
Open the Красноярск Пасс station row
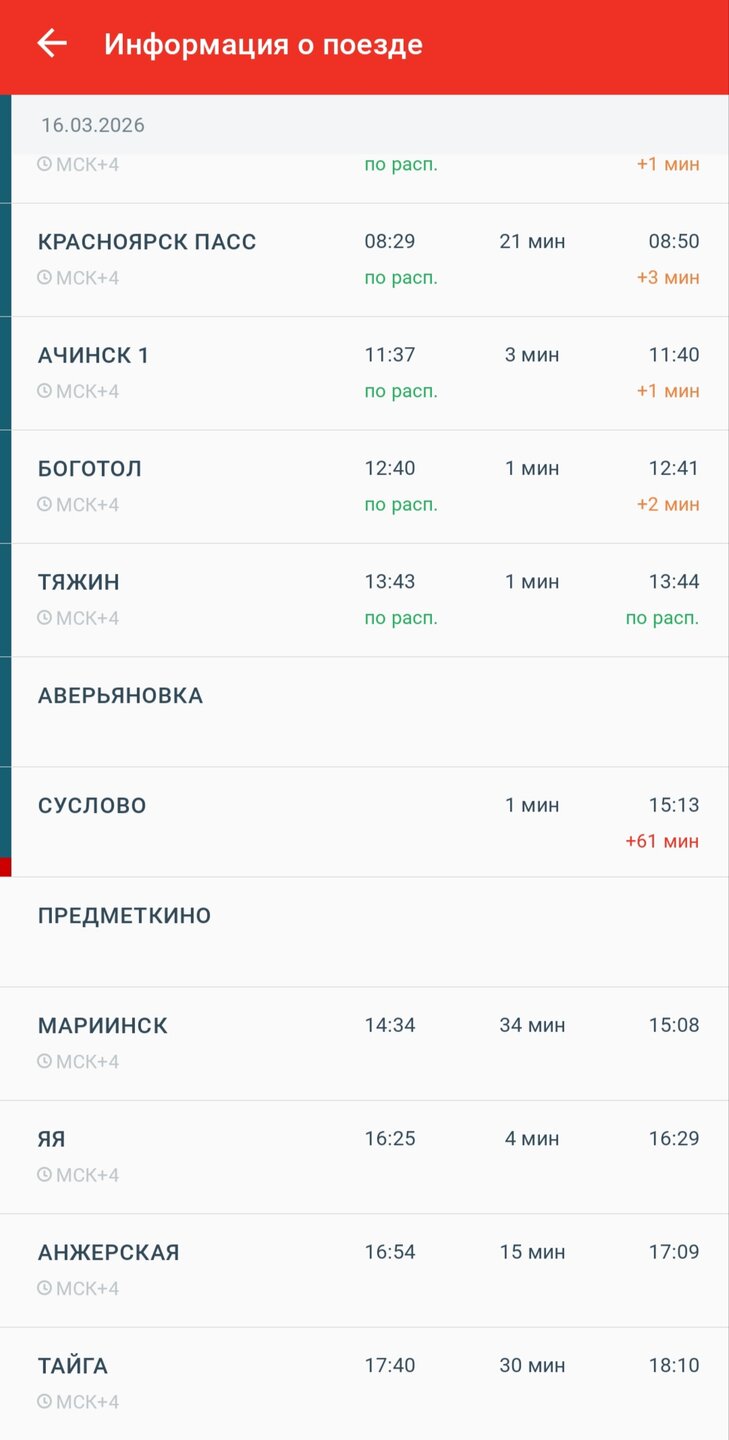(x=147, y=242)
